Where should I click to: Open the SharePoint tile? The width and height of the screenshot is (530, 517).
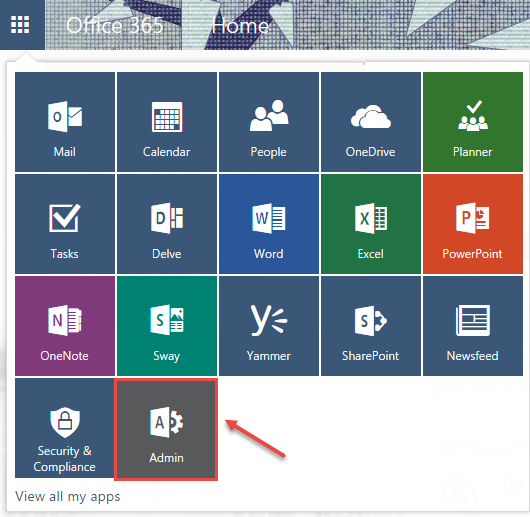pyautogui.click(x=371, y=326)
